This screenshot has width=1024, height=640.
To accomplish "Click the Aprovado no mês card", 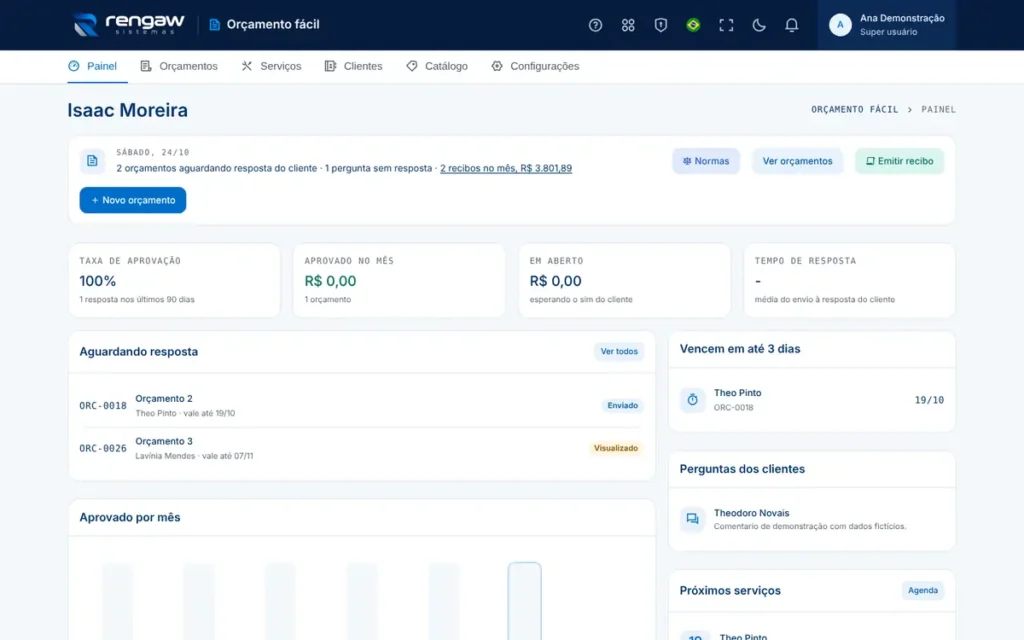I will click(399, 280).
